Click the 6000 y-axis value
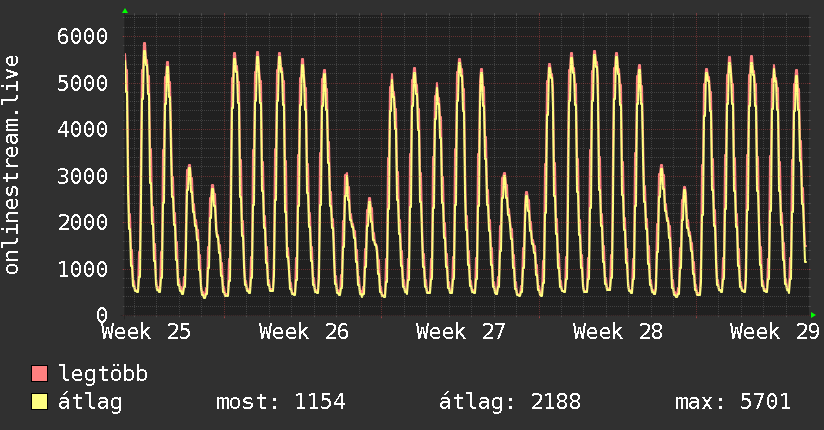 click(83, 36)
